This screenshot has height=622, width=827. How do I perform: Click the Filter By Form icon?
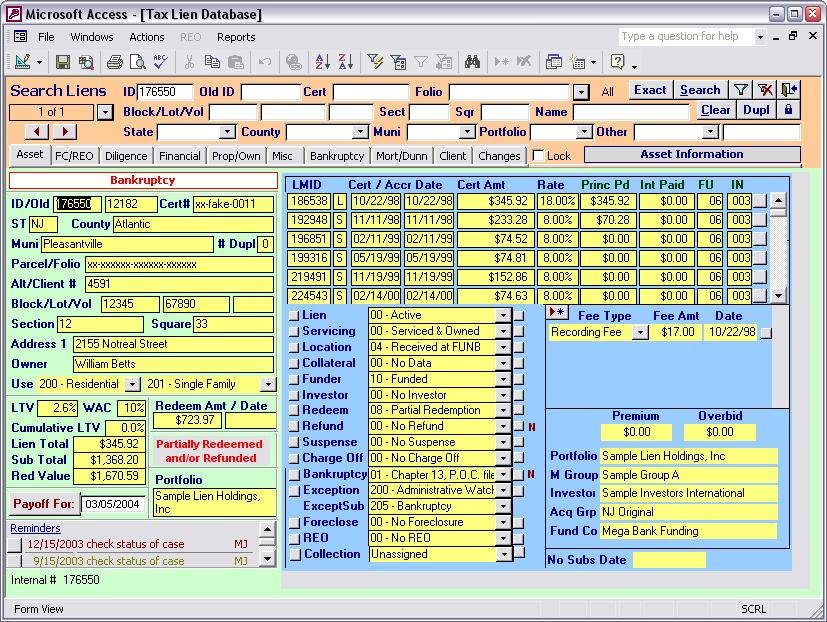coord(398,62)
